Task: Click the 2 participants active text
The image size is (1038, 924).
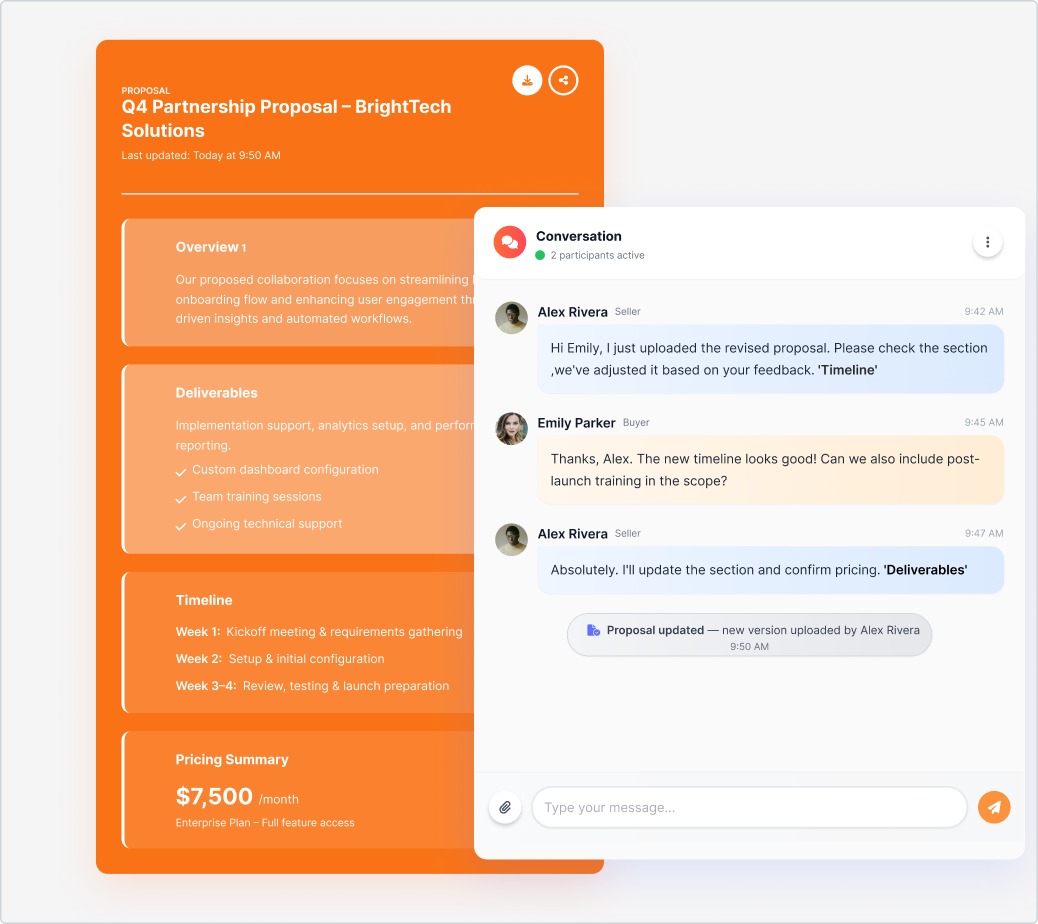Action: point(597,255)
